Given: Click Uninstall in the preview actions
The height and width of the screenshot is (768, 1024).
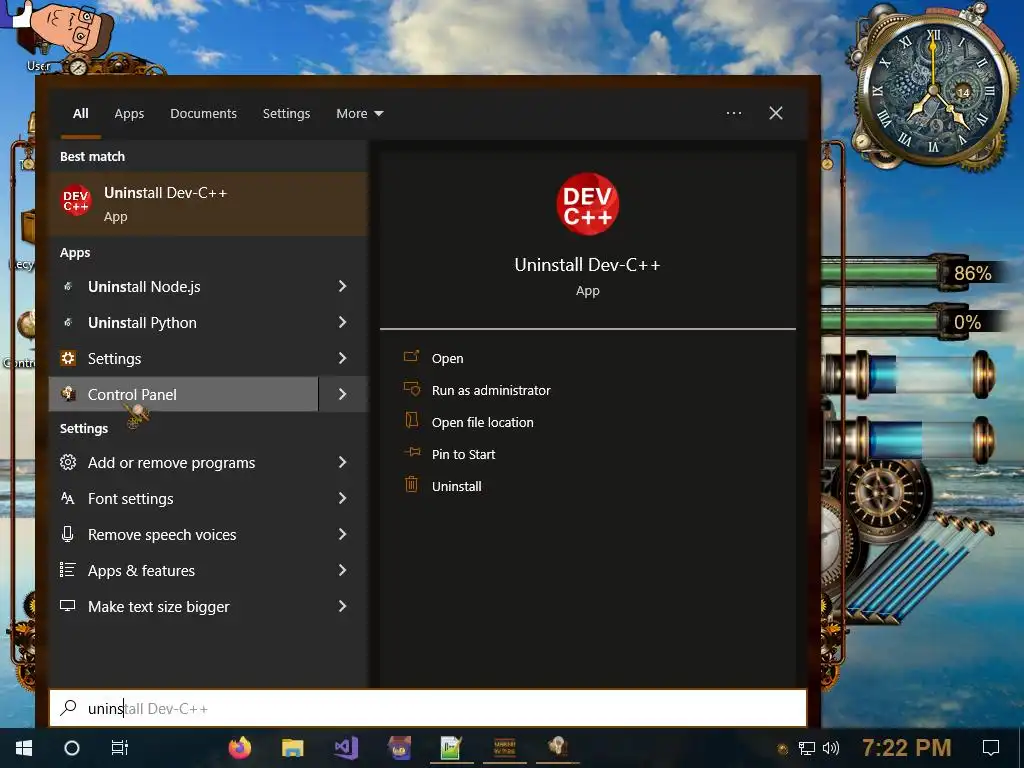Looking at the screenshot, I should click(456, 487).
